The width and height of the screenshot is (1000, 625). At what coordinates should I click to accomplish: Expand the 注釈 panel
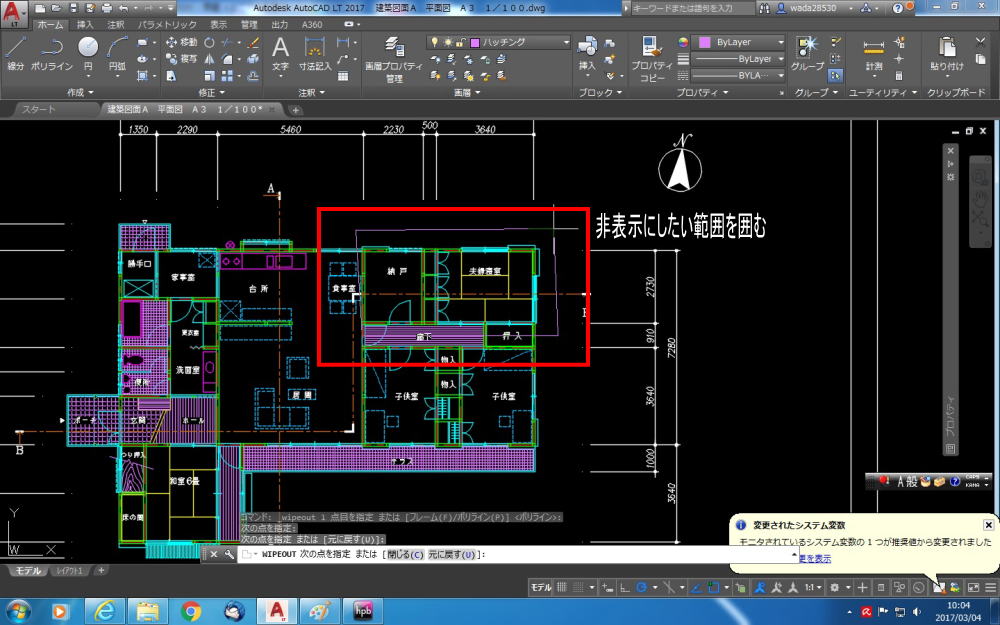[x=312, y=92]
